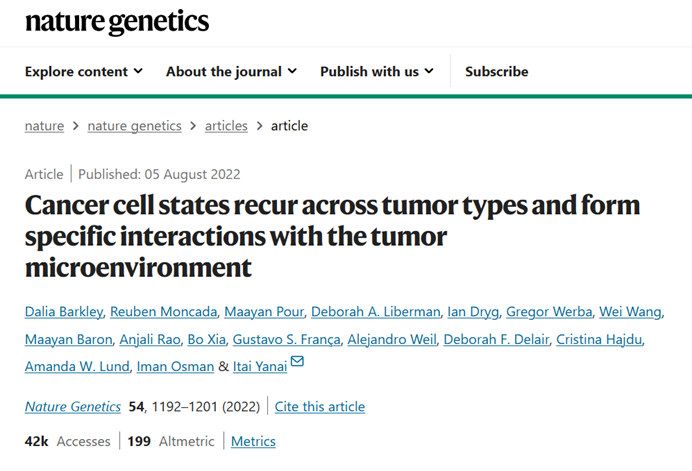Click the Subscribe link
The width and height of the screenshot is (692, 471).
coord(497,71)
